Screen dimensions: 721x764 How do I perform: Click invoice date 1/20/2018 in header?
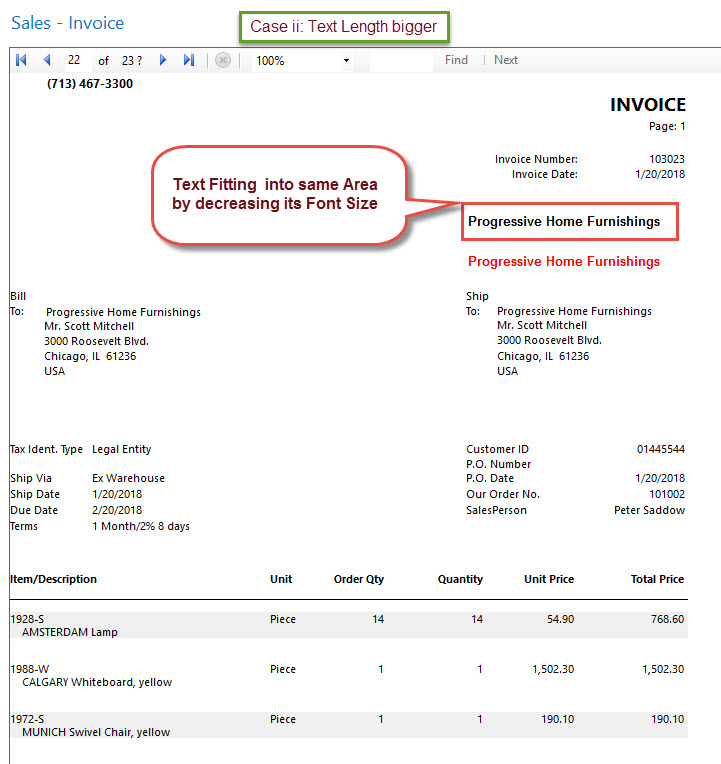coord(660,174)
